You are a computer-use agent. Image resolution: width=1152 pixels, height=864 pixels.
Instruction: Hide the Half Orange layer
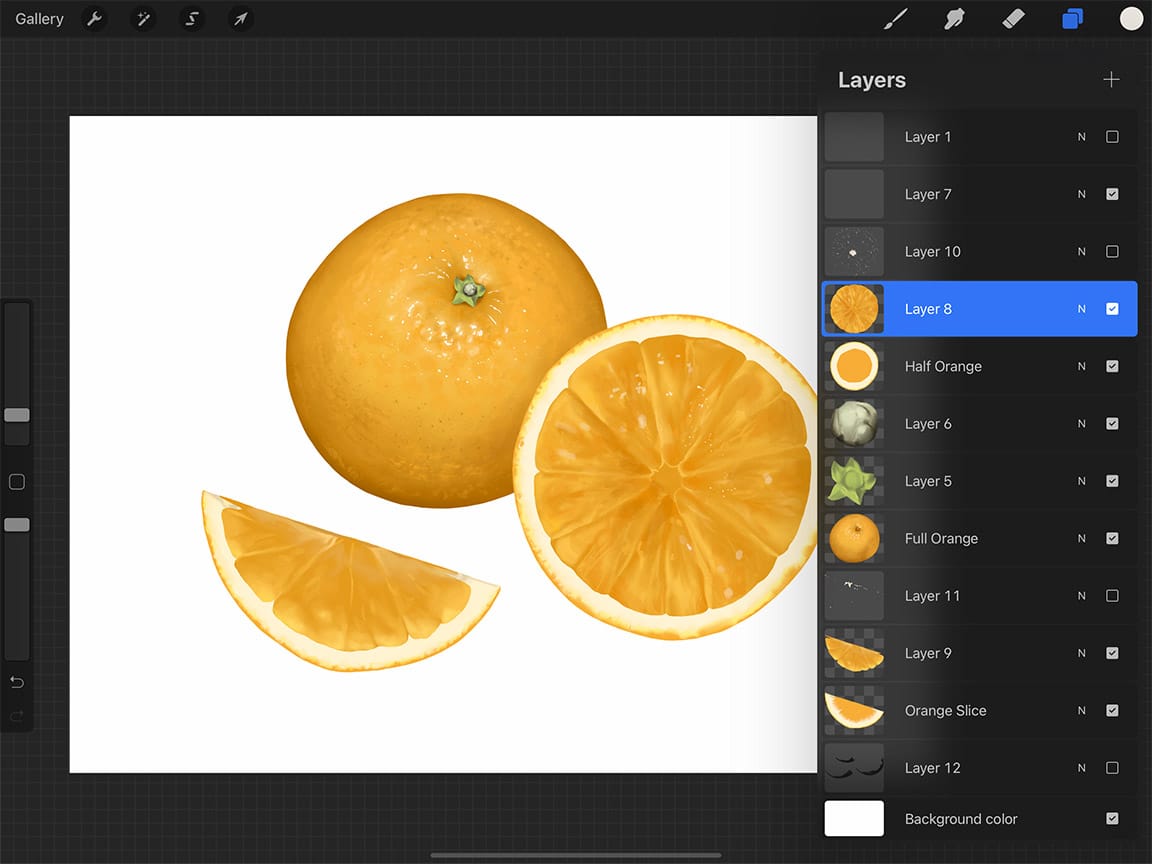[x=1112, y=366]
